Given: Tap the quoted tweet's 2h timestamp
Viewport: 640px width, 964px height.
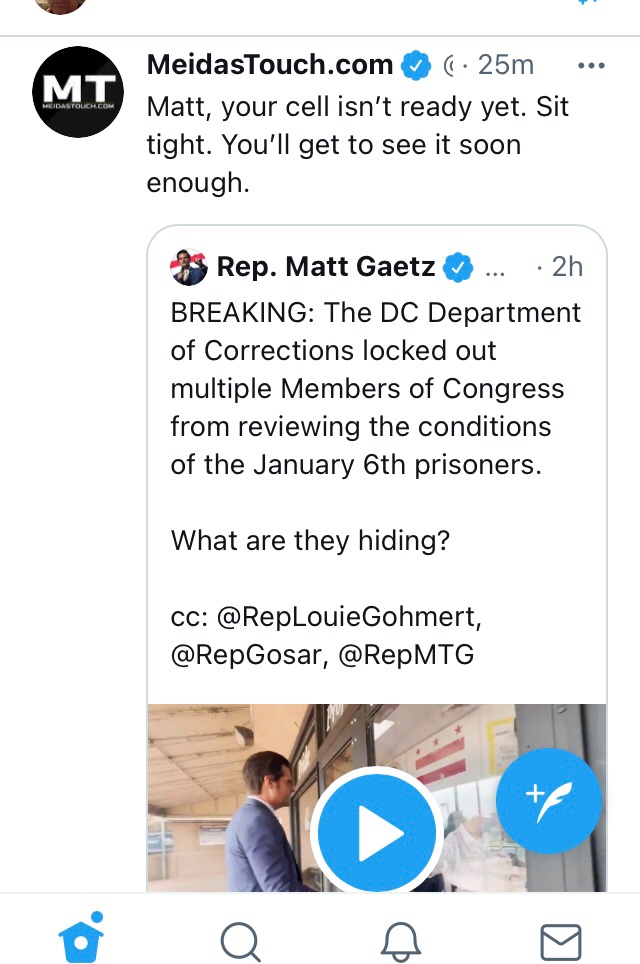Looking at the screenshot, I should [566, 267].
